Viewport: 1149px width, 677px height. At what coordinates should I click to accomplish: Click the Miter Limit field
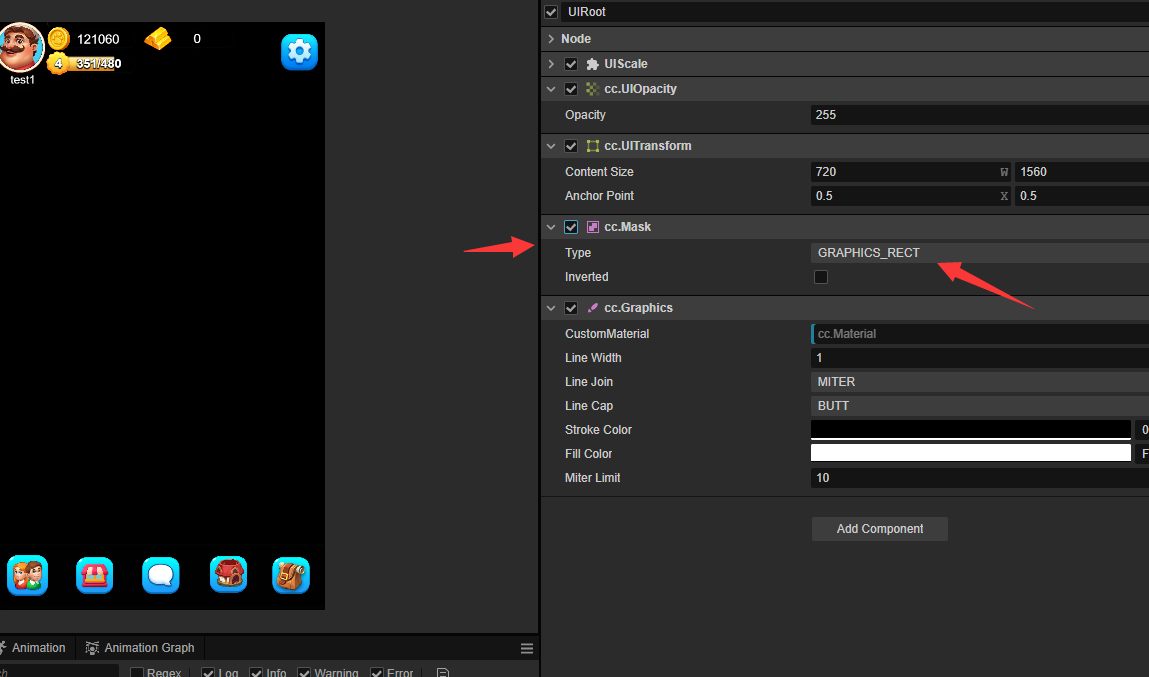point(980,478)
